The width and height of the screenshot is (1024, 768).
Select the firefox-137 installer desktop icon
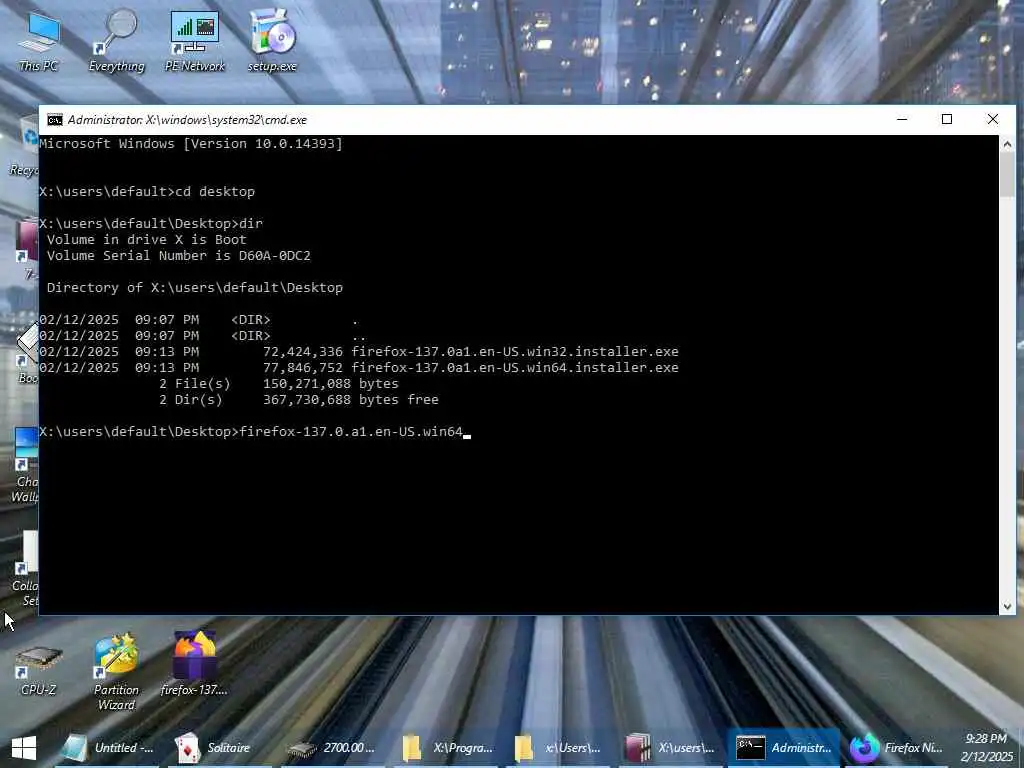[x=194, y=664]
